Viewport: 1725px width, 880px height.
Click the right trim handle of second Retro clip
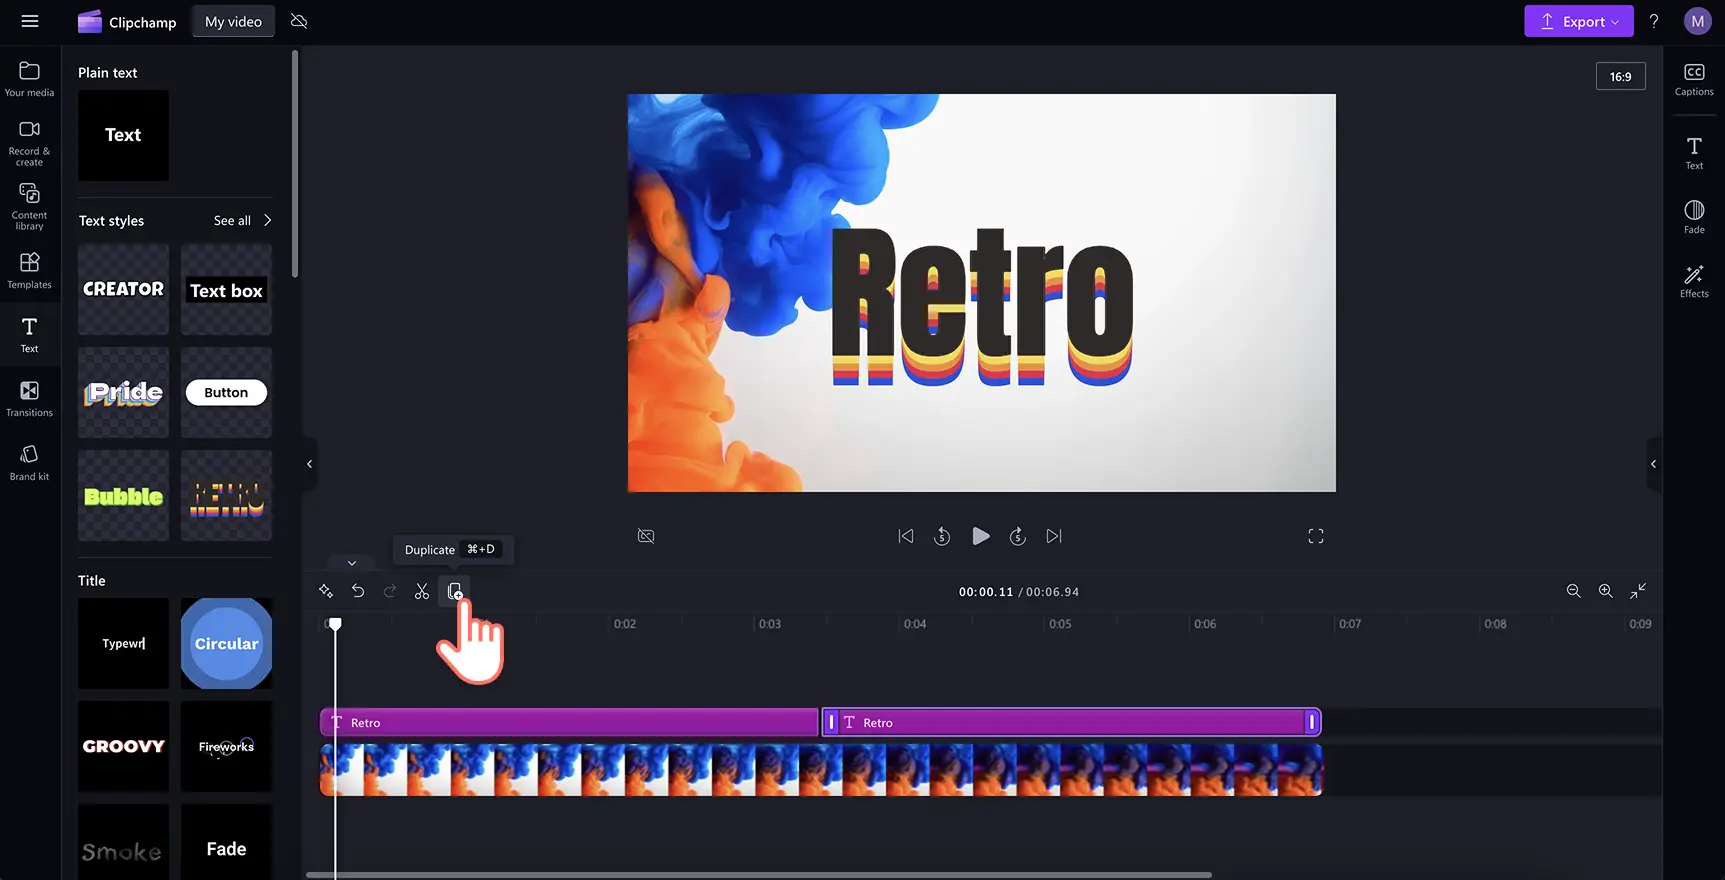click(x=1312, y=722)
